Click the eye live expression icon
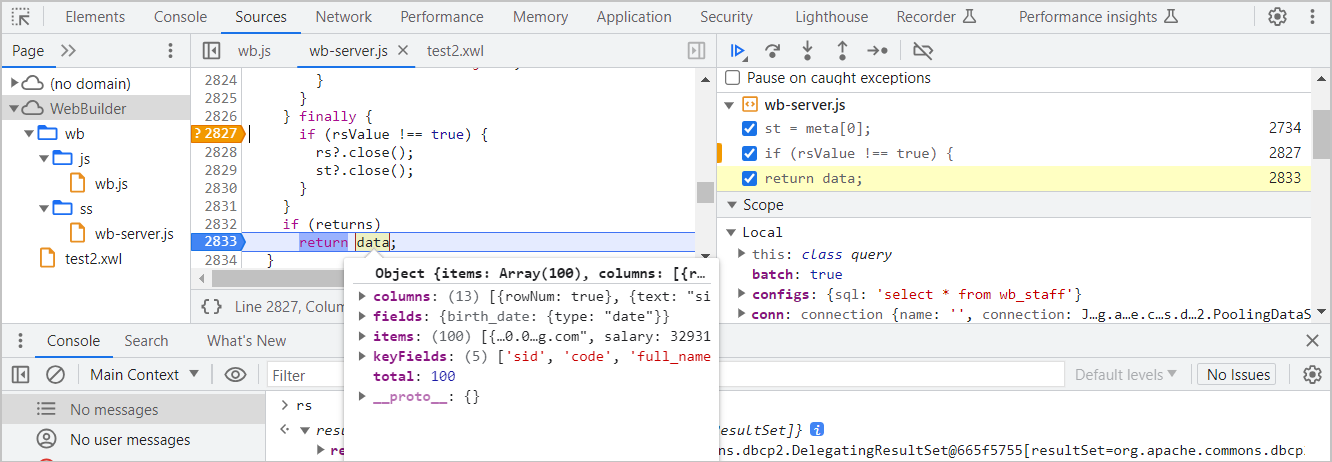 [235, 375]
